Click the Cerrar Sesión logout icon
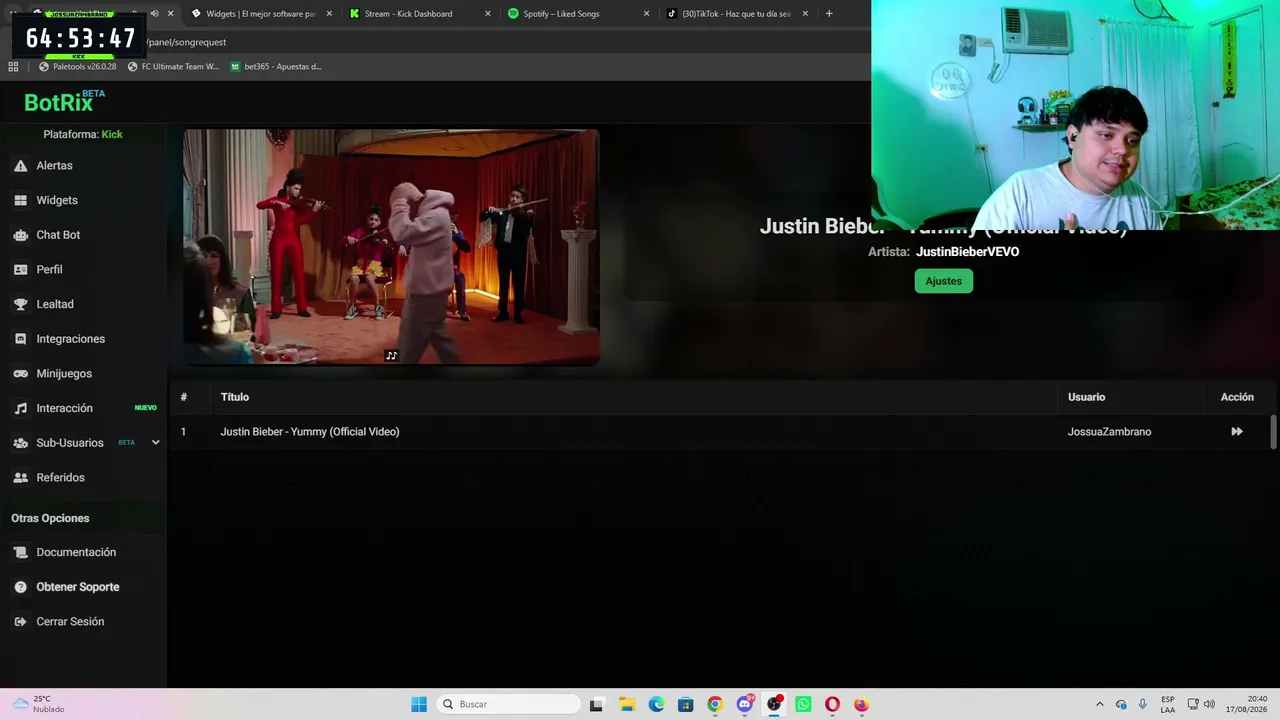Screen dimensions: 1280x720 pos(20,621)
